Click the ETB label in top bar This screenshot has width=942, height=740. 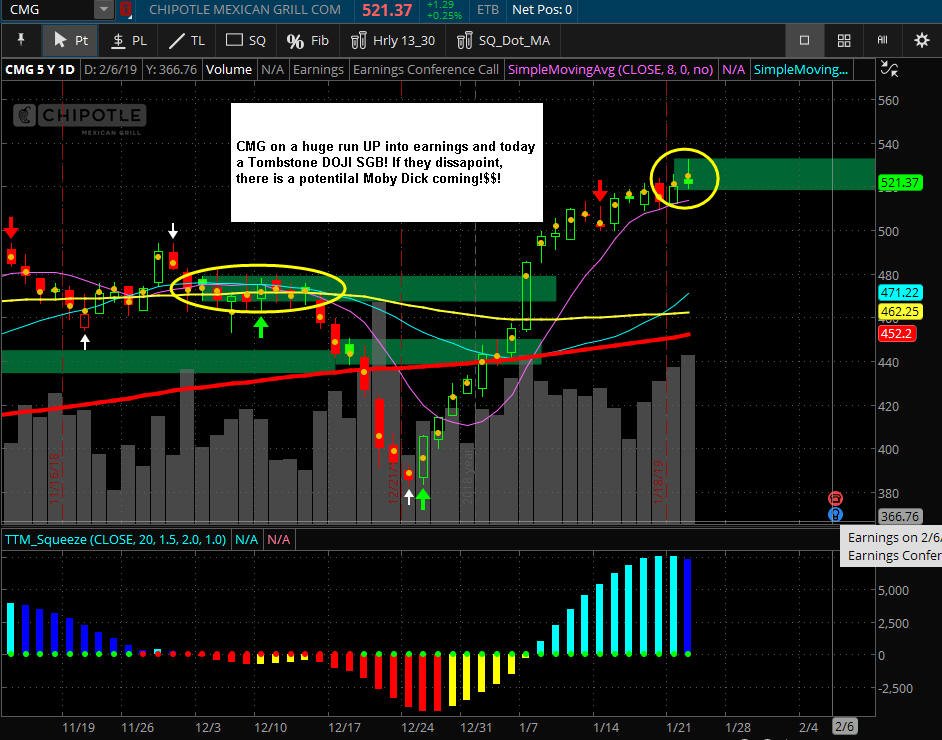coord(487,10)
